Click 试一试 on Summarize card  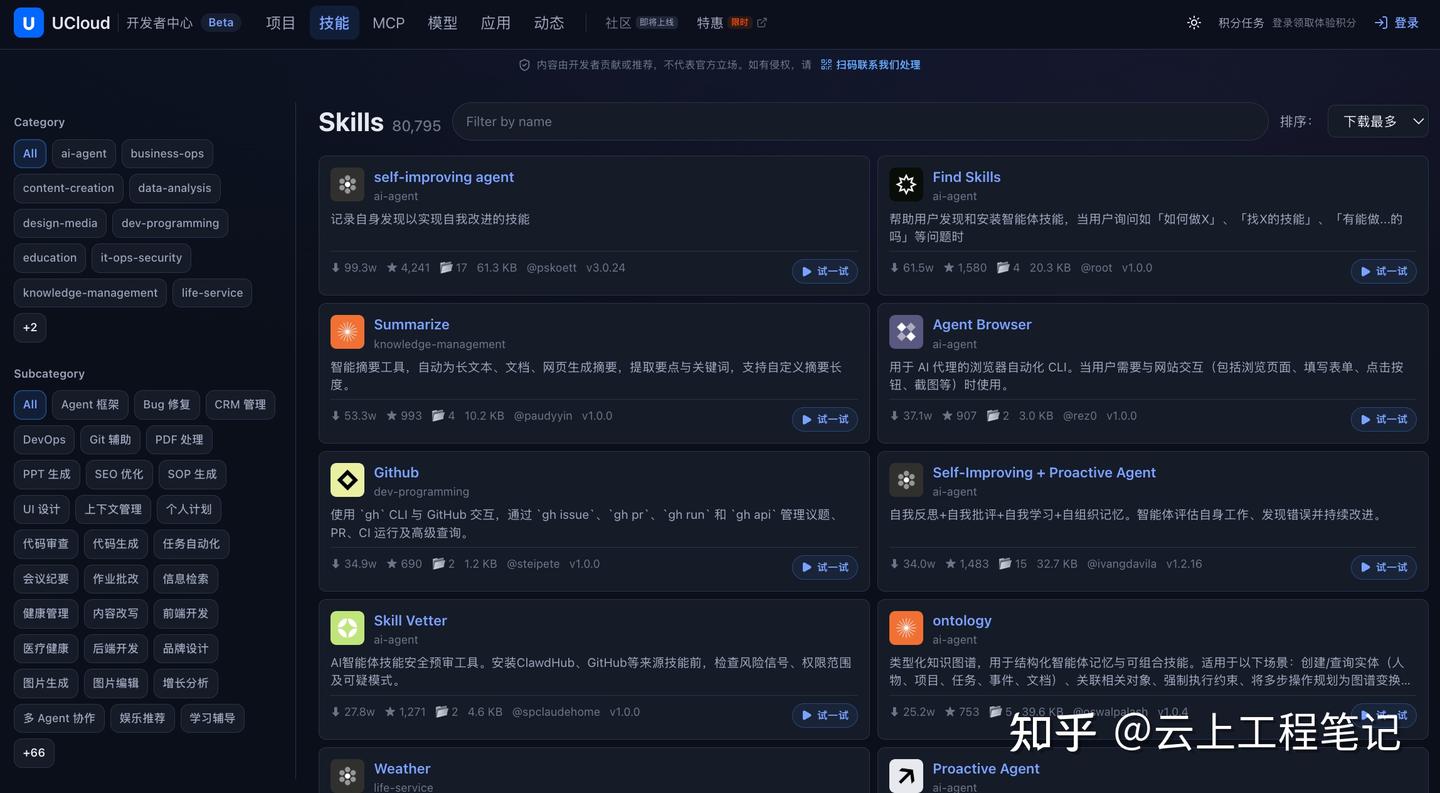[825, 419]
